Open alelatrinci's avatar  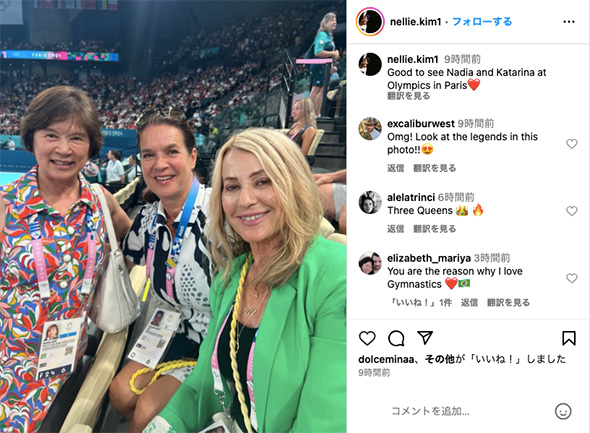click(370, 202)
